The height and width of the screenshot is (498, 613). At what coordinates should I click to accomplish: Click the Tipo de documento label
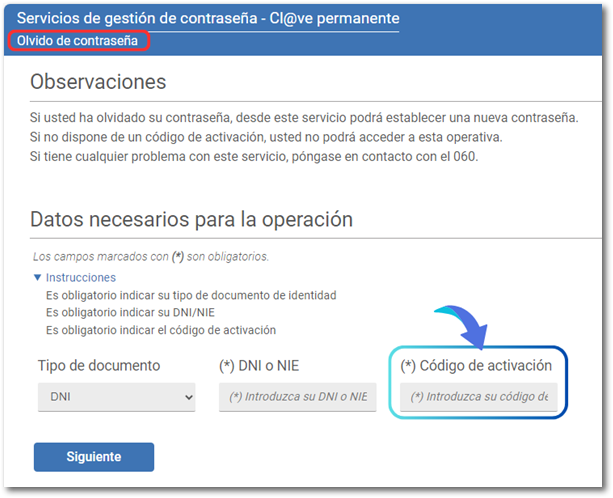[99, 365]
